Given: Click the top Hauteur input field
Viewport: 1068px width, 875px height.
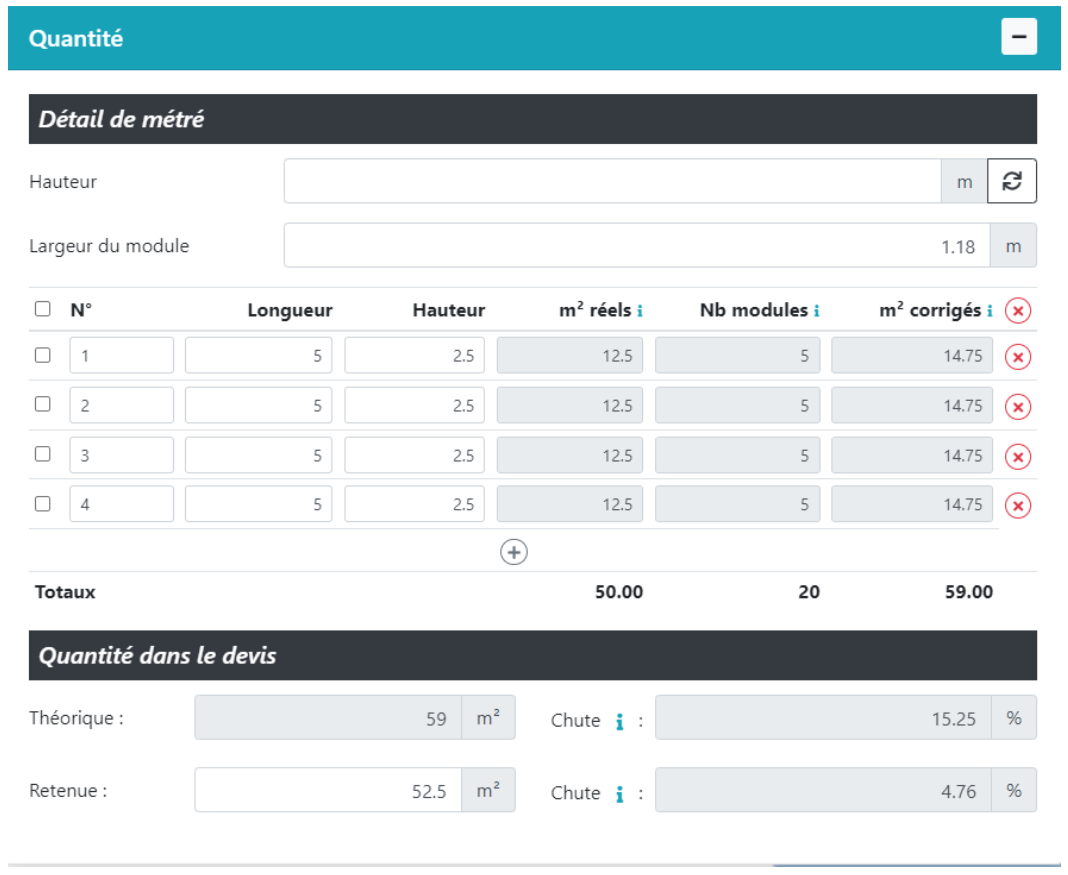Looking at the screenshot, I should coord(612,181).
